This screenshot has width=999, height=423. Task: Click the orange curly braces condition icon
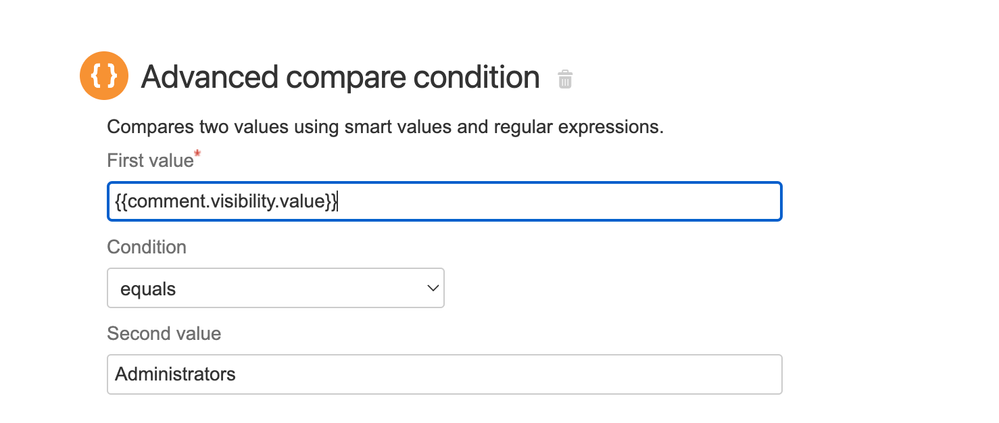104,76
